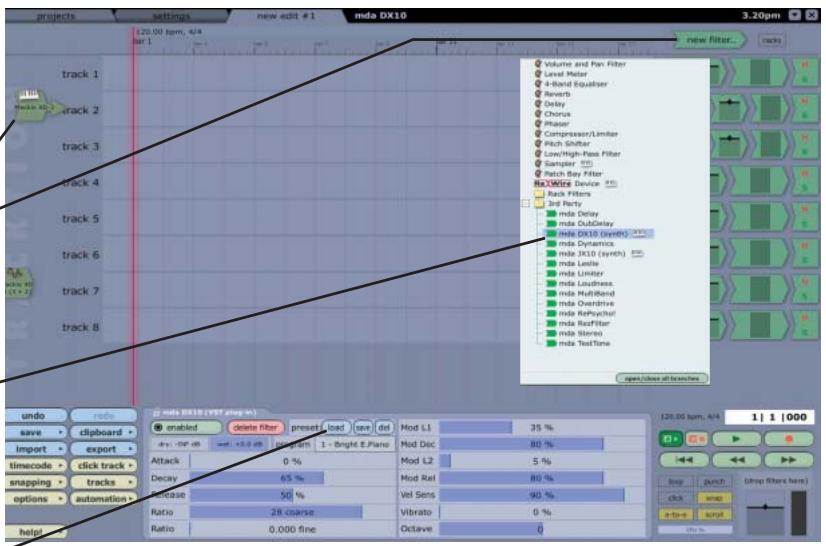
Task: Click the green icon beside mda Delay
Action: (x=551, y=213)
